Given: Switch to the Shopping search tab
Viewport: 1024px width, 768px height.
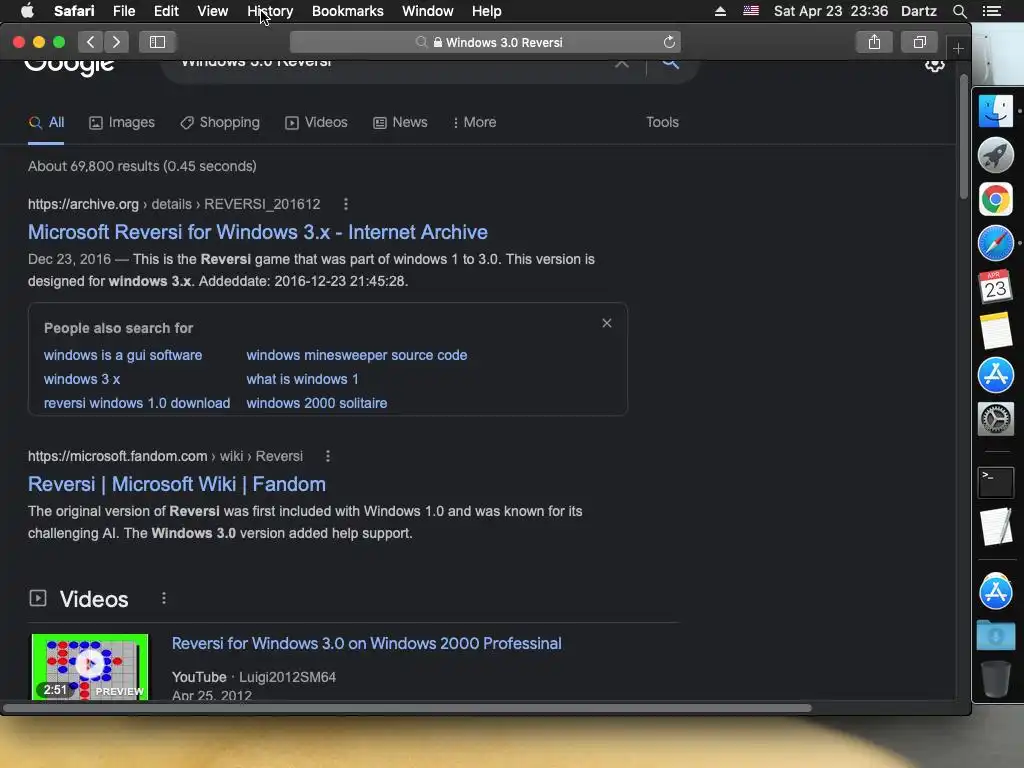Looking at the screenshot, I should click(x=220, y=123).
